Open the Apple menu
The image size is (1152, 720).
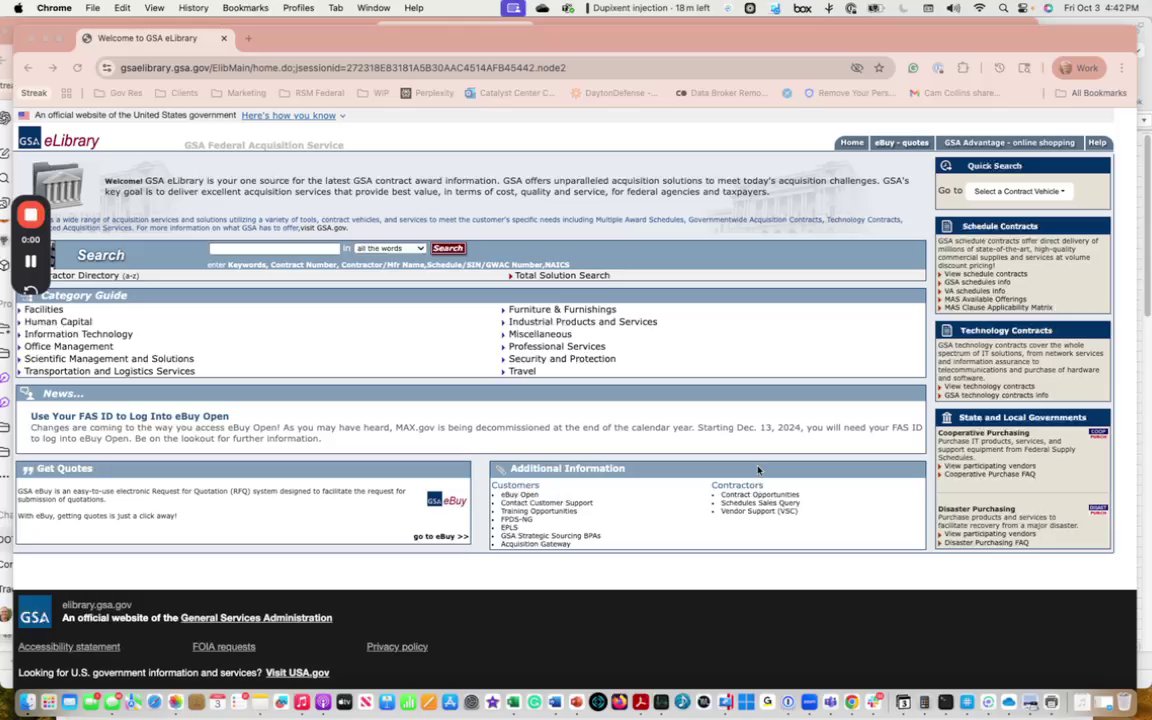tap(18, 8)
